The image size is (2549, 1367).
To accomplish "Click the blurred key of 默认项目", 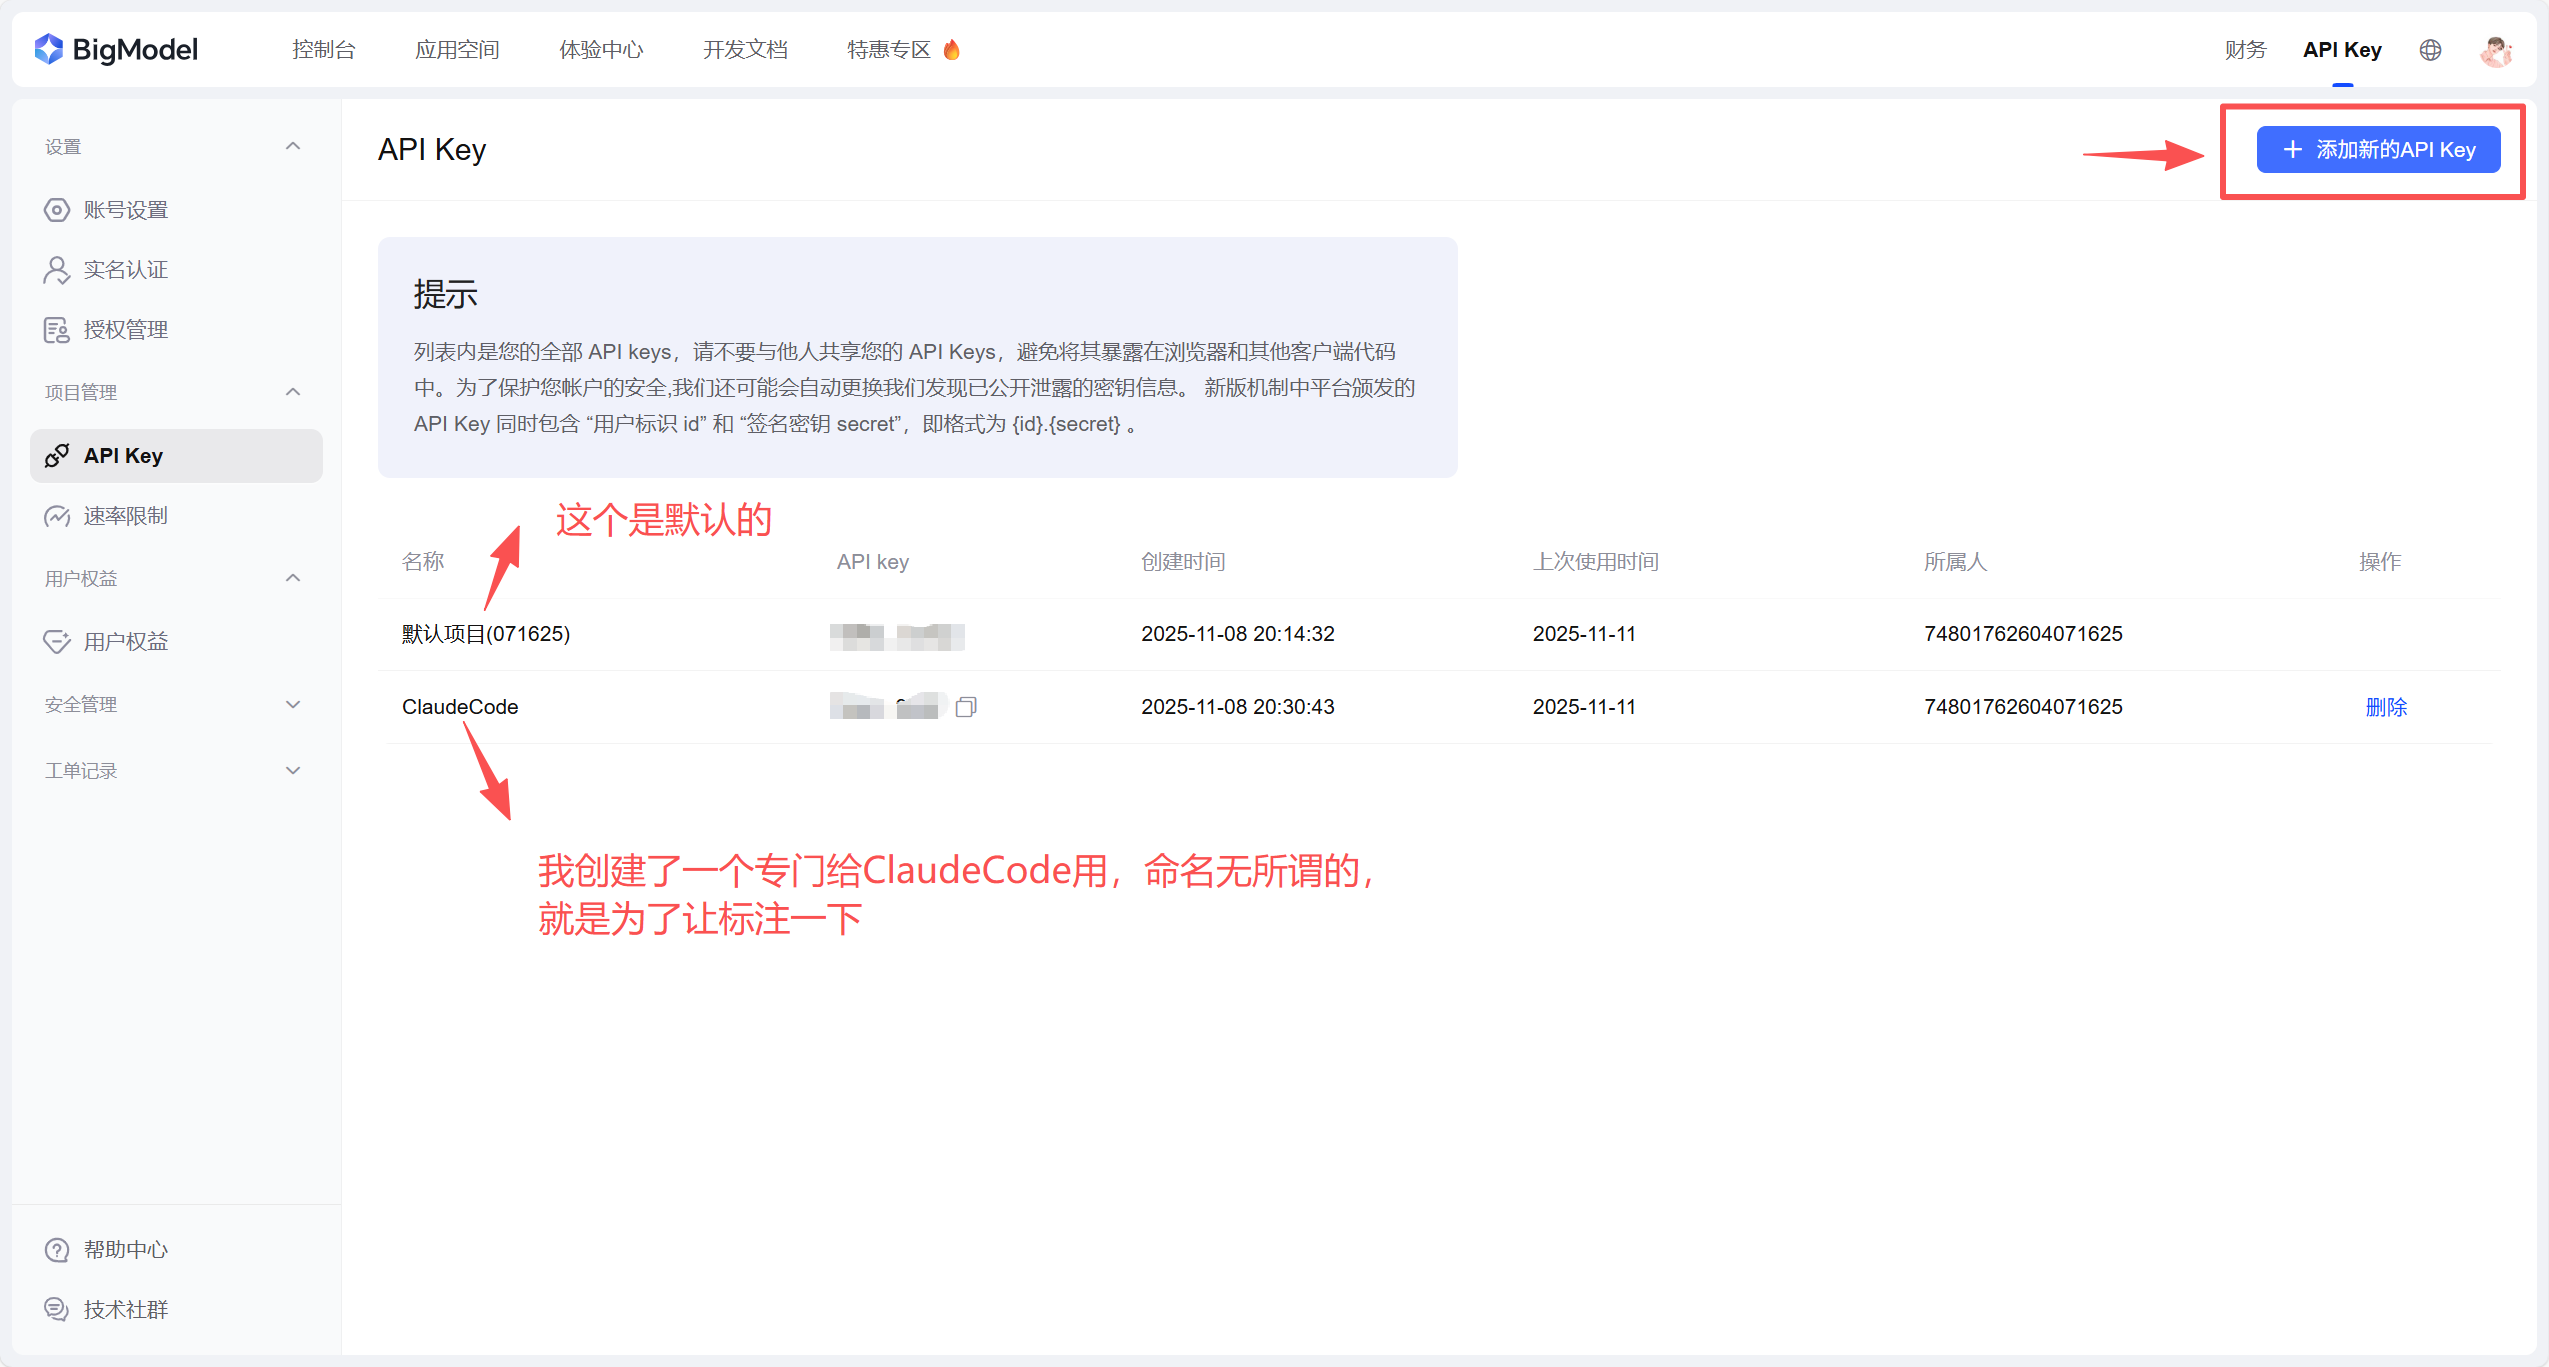I will [897, 636].
